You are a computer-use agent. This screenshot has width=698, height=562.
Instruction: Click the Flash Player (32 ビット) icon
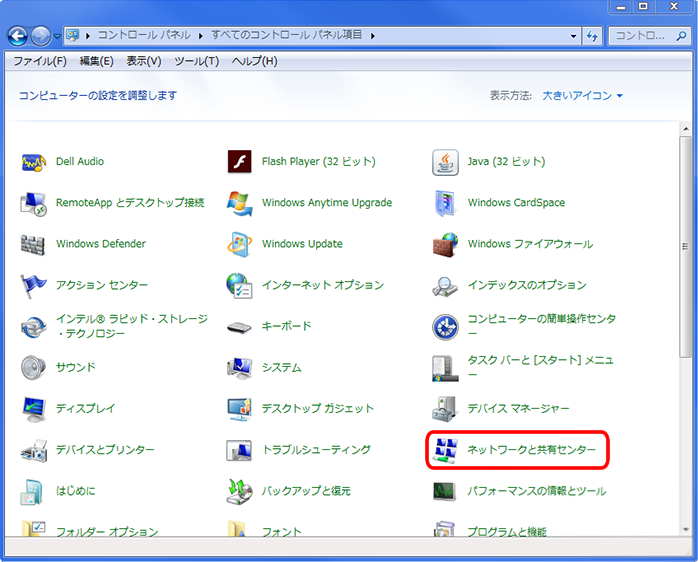tap(239, 162)
